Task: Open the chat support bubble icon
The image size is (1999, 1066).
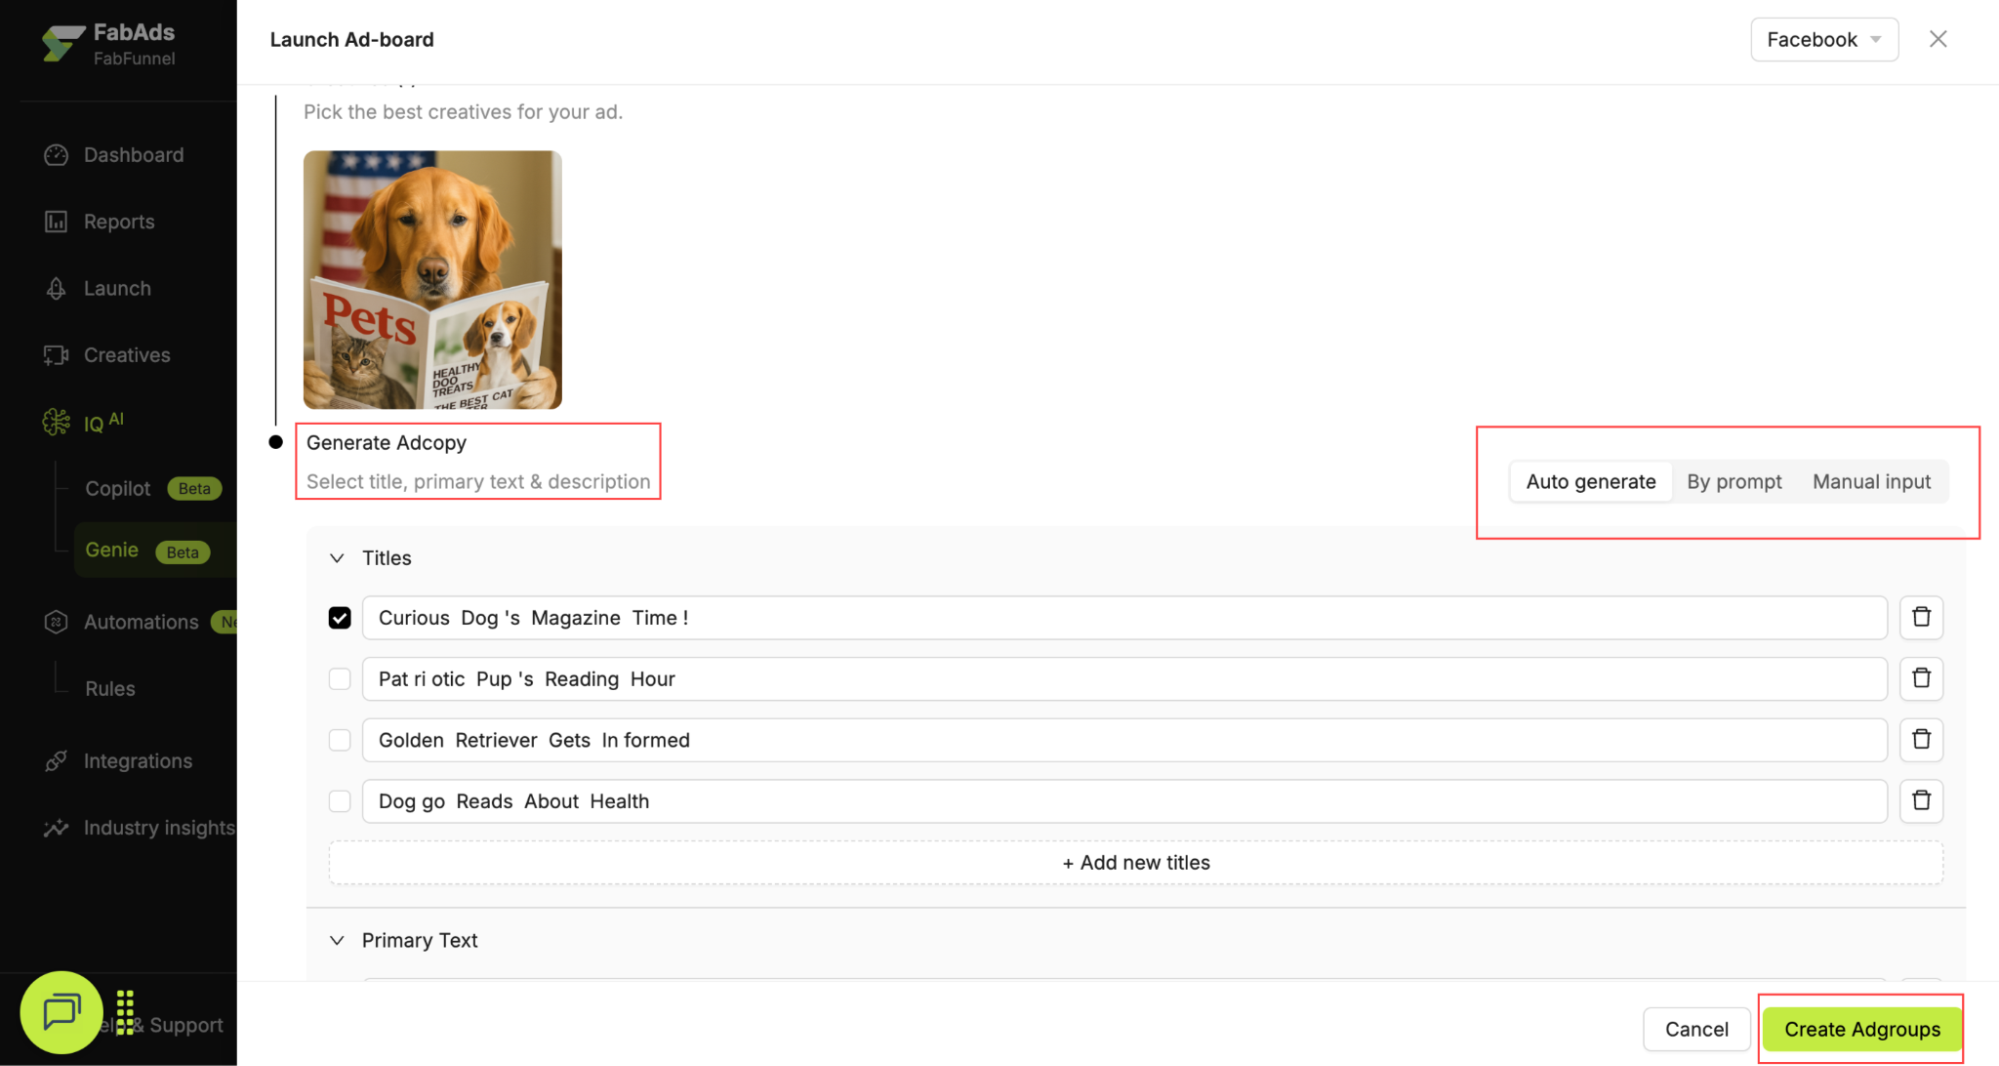Action: pos(61,1012)
